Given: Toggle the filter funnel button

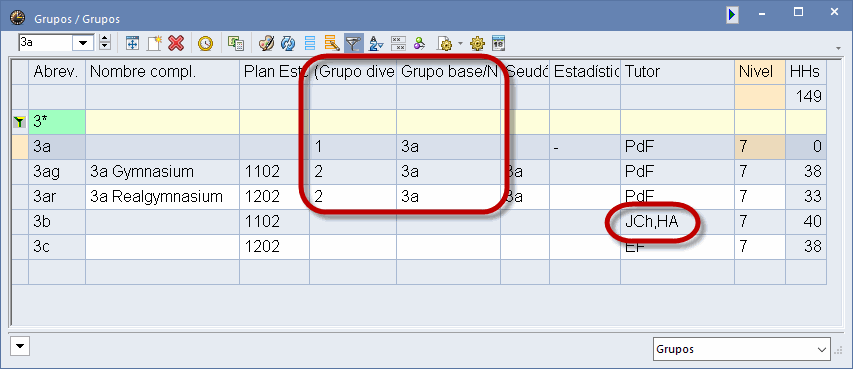Looking at the screenshot, I should click(354, 43).
